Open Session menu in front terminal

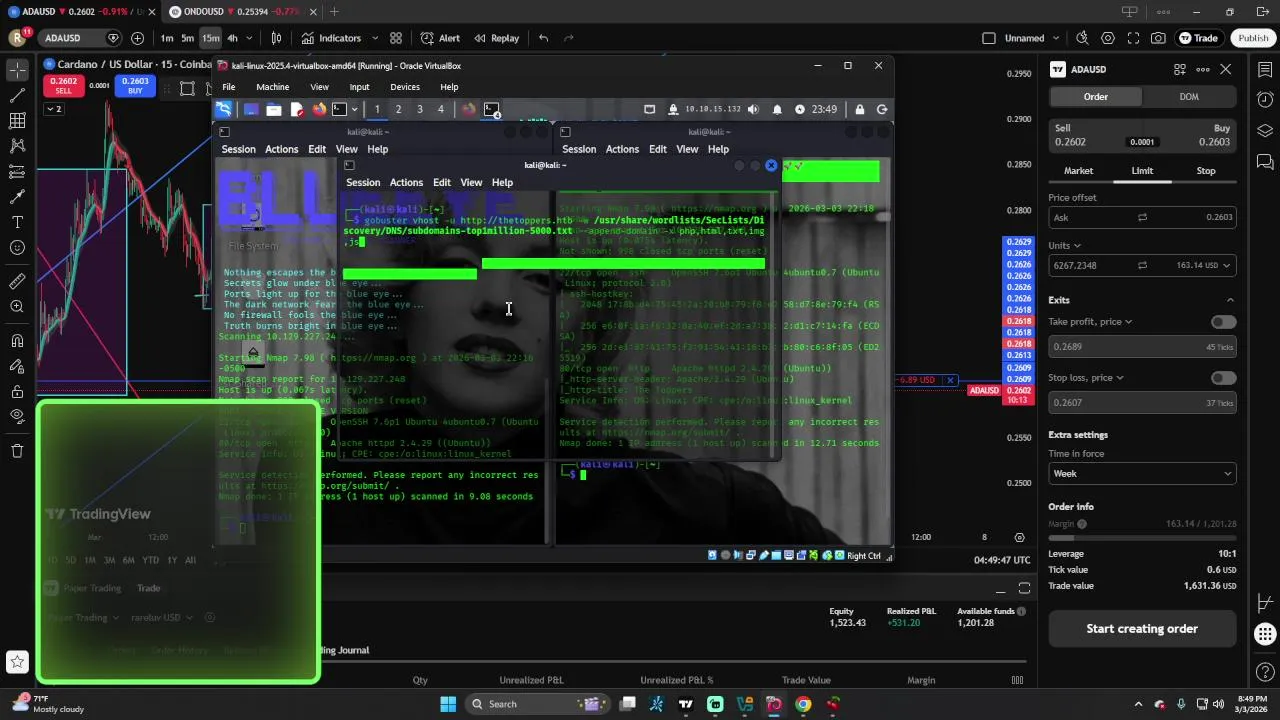[363, 183]
